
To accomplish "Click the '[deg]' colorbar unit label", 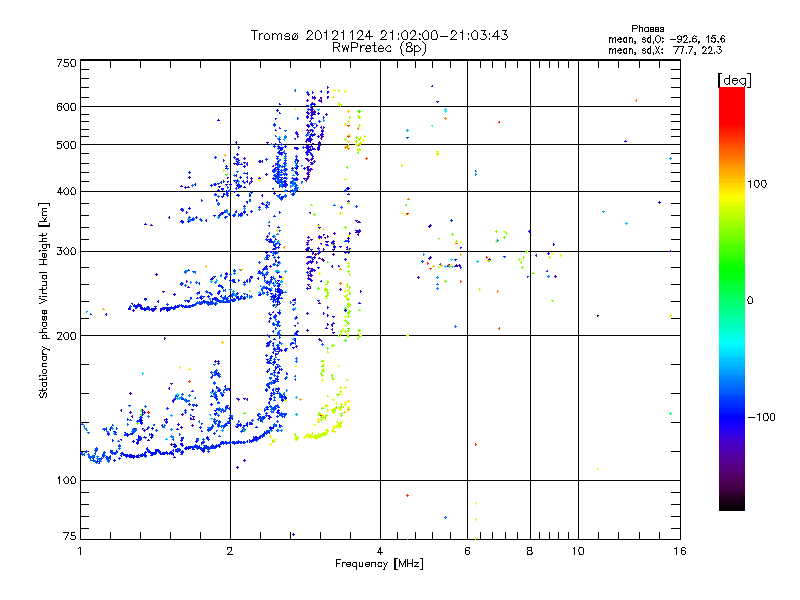I will pyautogui.click(x=734, y=80).
